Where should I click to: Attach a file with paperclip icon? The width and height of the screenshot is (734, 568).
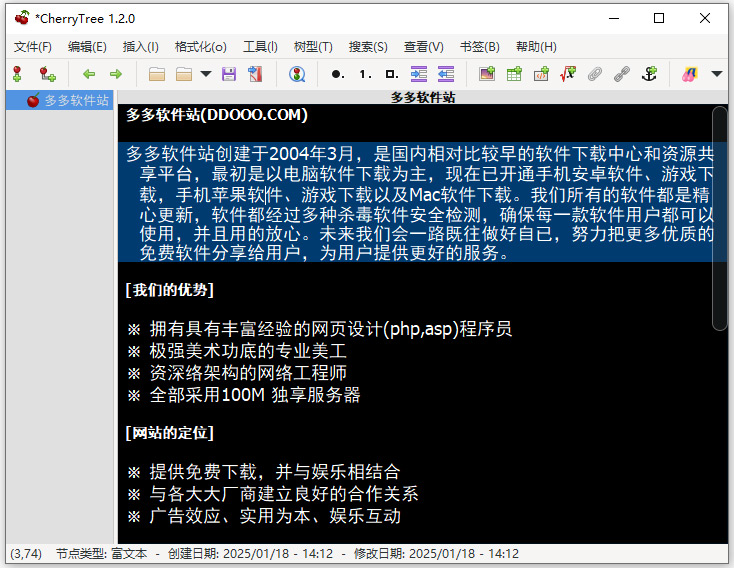click(x=595, y=74)
